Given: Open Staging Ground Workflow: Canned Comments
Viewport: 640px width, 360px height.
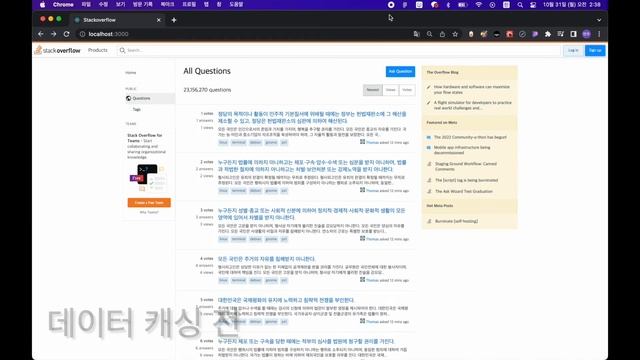Looking at the screenshot, I should tap(466, 166).
